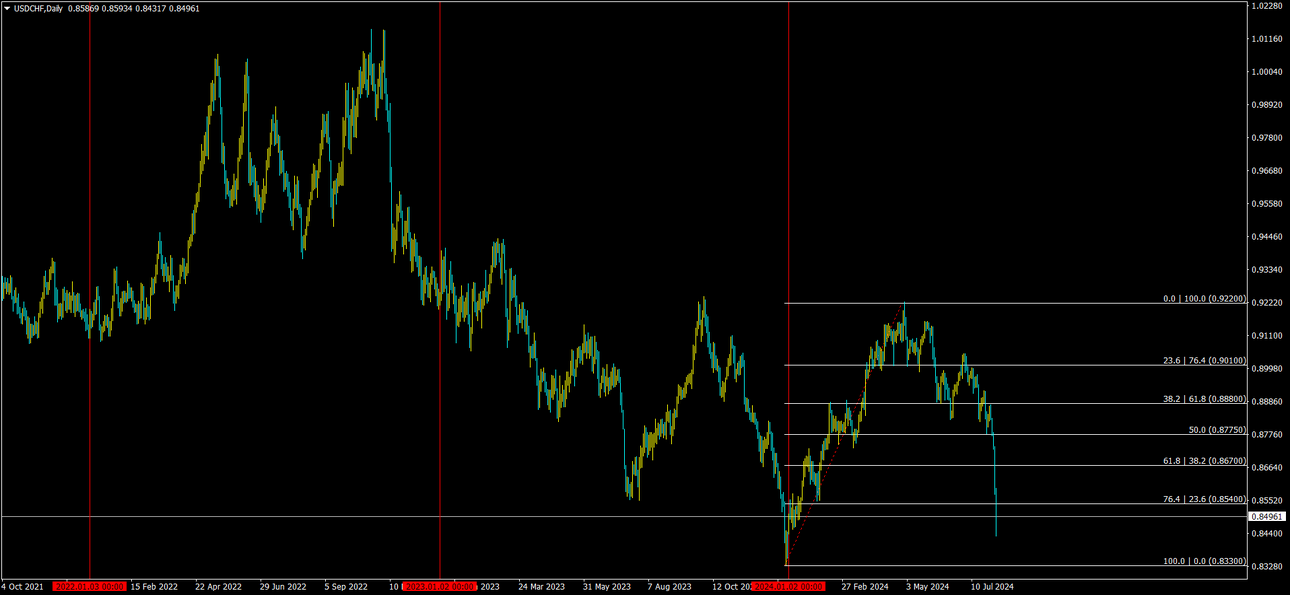Select Fibonacci level 23.6 | 76.4 (0.90100)
Image resolution: width=1290 pixels, height=595 pixels.
click(x=1204, y=360)
